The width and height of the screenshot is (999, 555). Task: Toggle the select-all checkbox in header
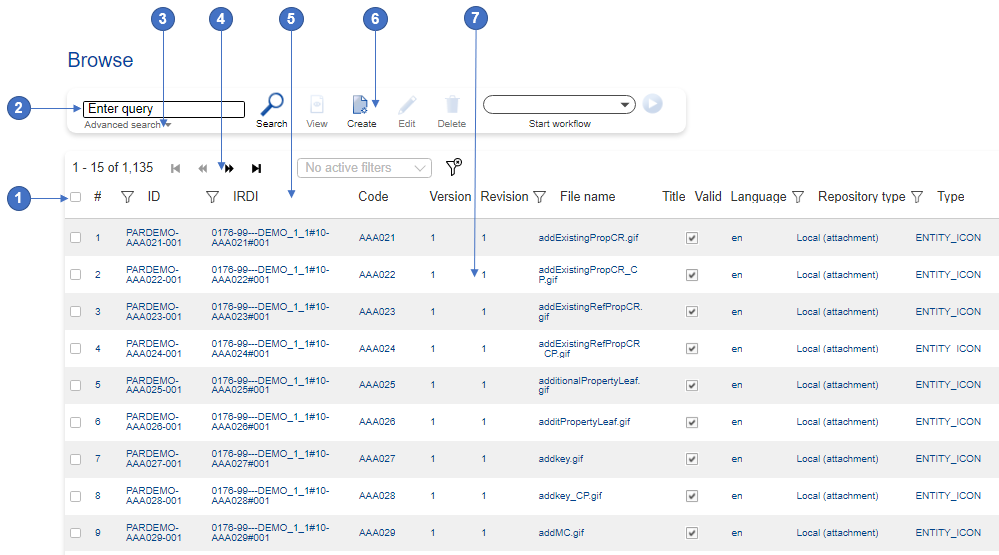(x=76, y=197)
